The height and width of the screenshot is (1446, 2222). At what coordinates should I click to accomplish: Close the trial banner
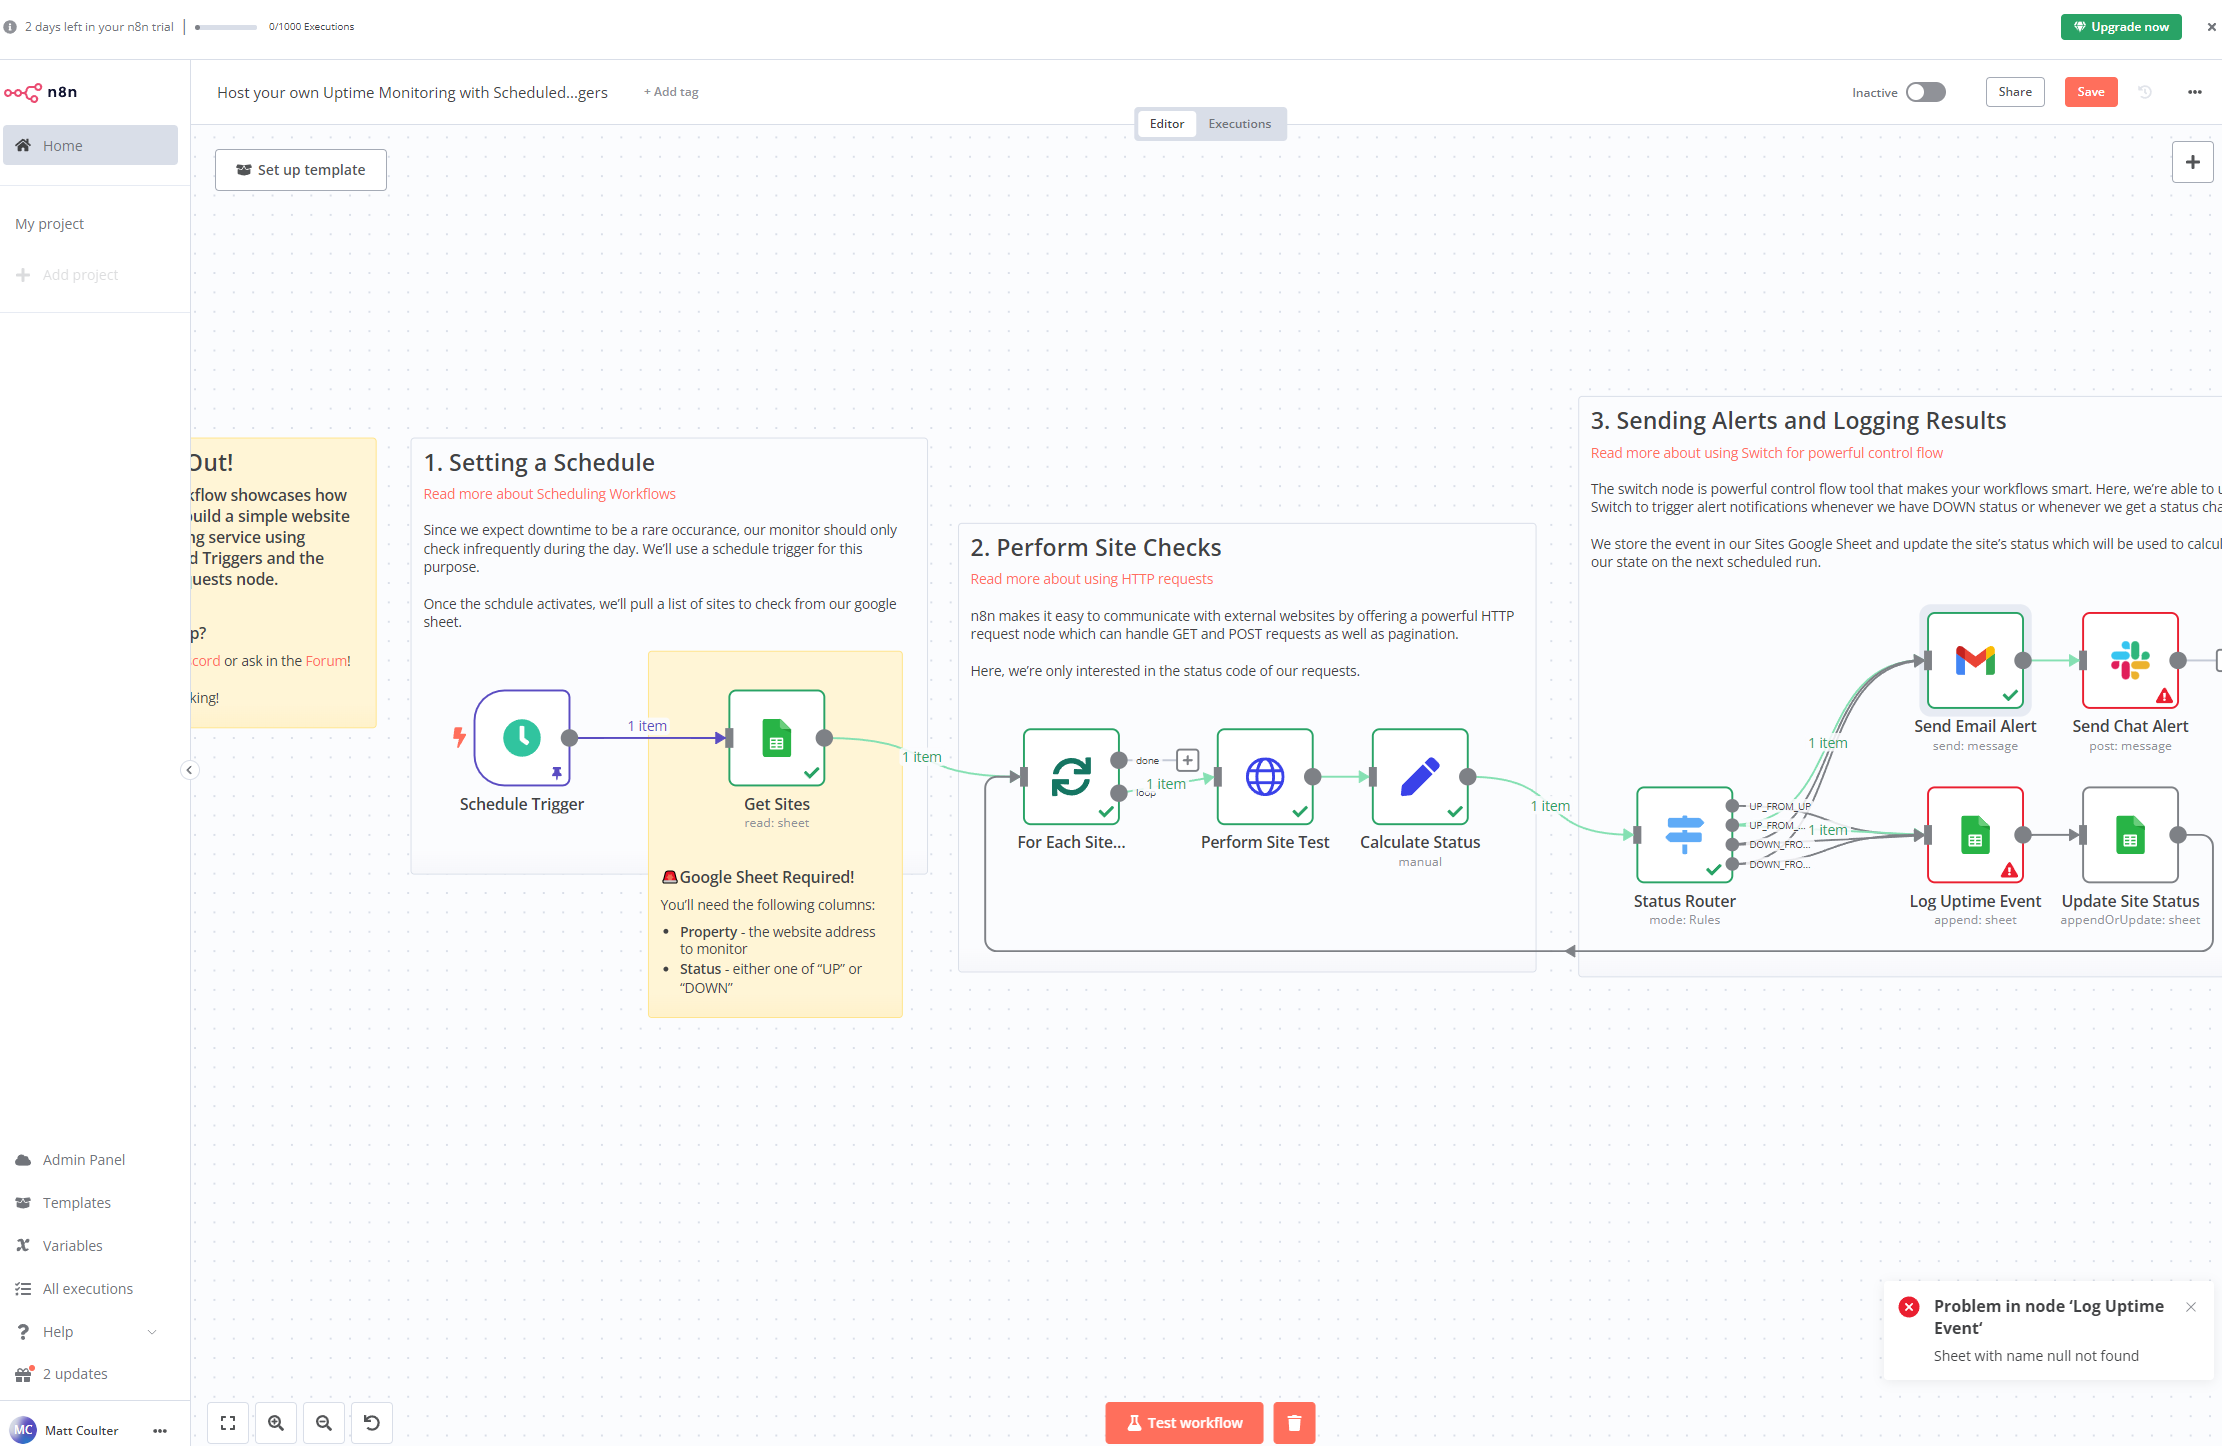tap(2211, 27)
